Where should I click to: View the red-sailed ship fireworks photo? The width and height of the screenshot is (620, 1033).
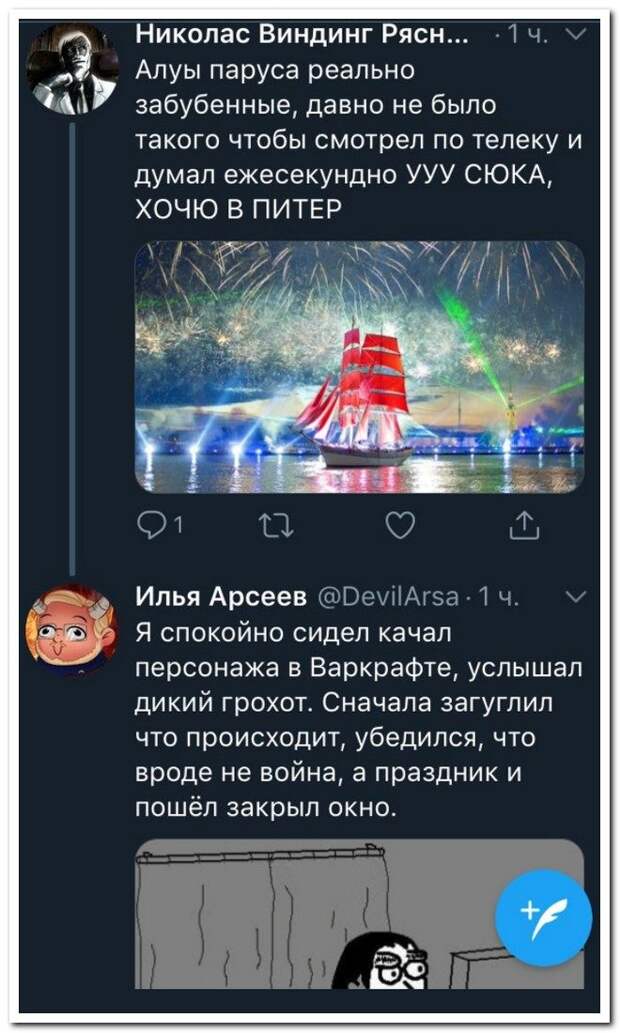click(360, 367)
